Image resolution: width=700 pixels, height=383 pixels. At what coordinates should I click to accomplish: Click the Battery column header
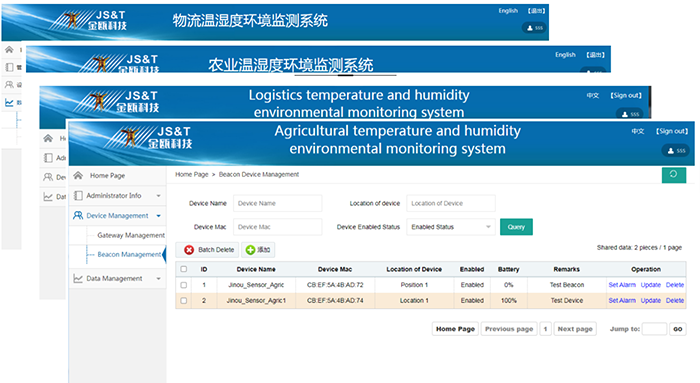(508, 269)
